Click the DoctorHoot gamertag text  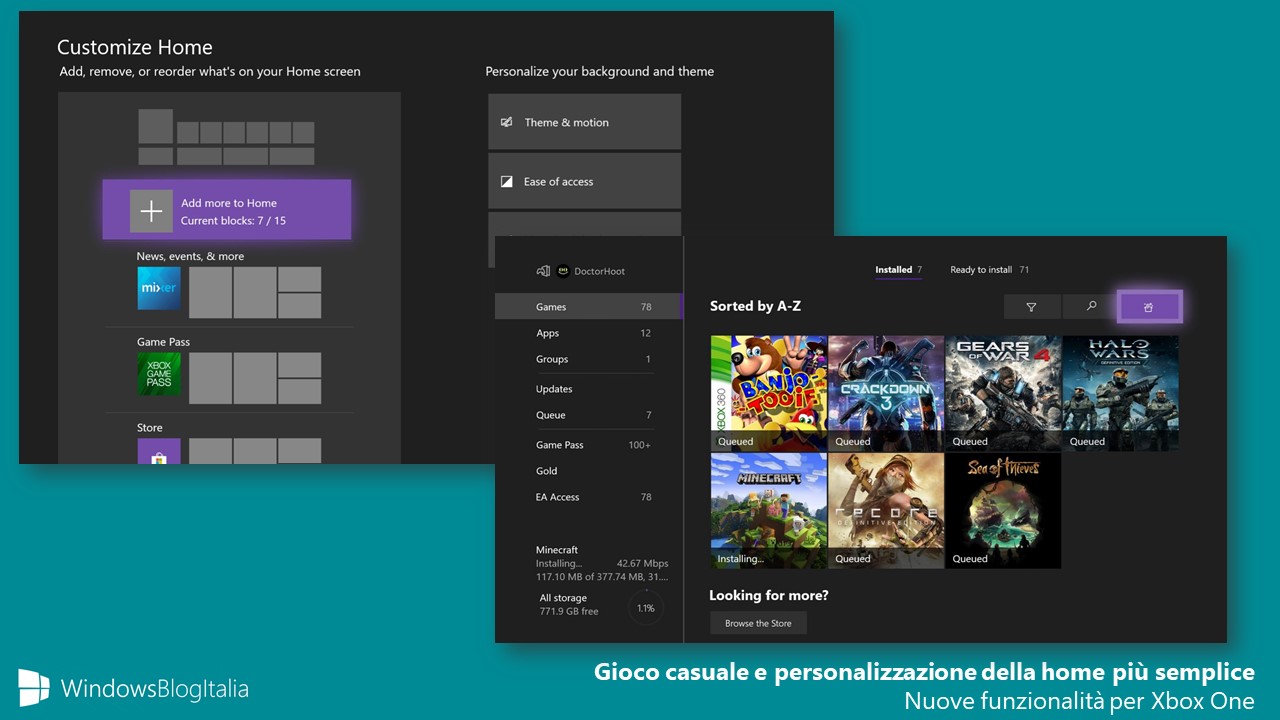point(600,271)
